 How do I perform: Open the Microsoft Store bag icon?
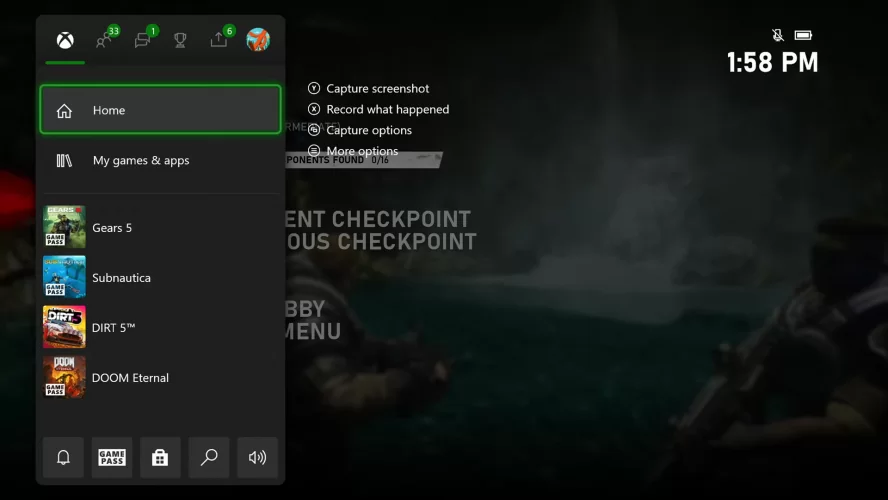pyautogui.click(x=160, y=457)
